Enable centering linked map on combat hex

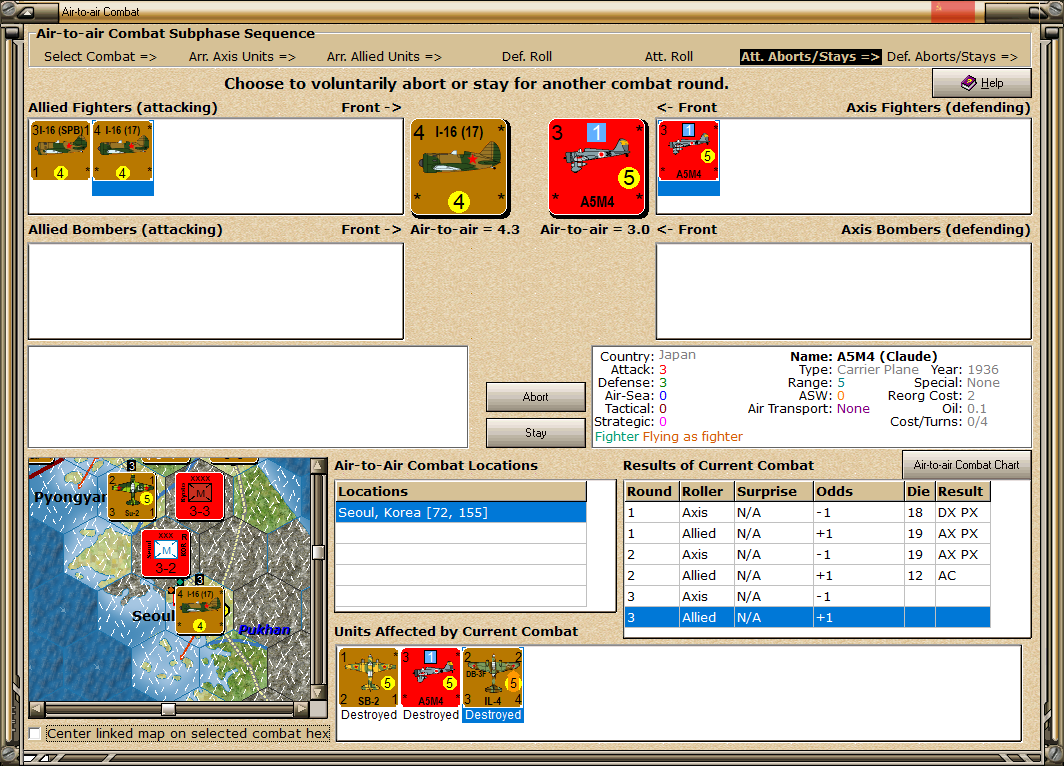tap(34, 733)
